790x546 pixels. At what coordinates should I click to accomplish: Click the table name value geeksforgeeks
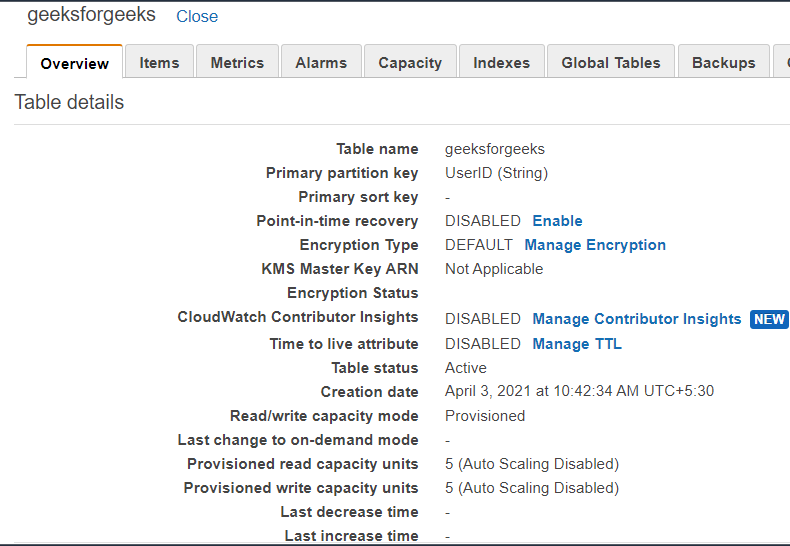495,149
